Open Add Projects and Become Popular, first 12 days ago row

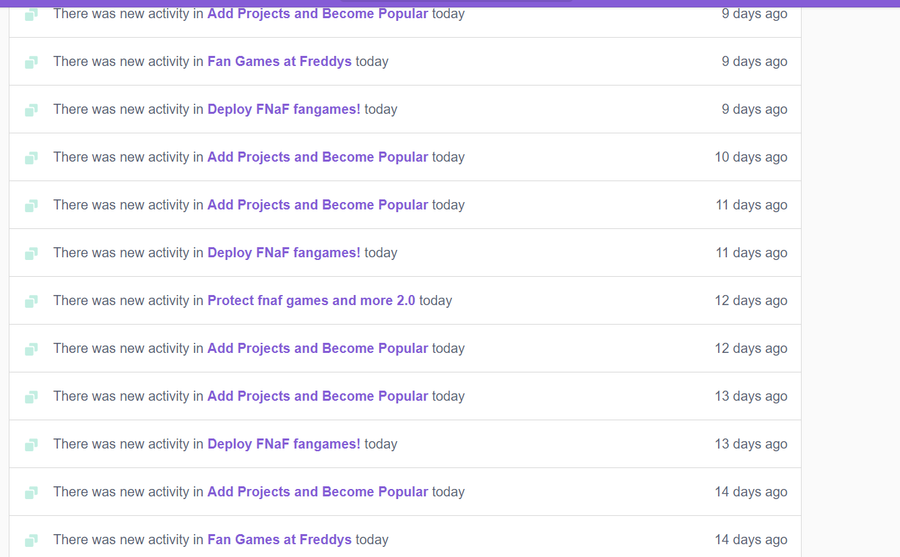[317, 348]
